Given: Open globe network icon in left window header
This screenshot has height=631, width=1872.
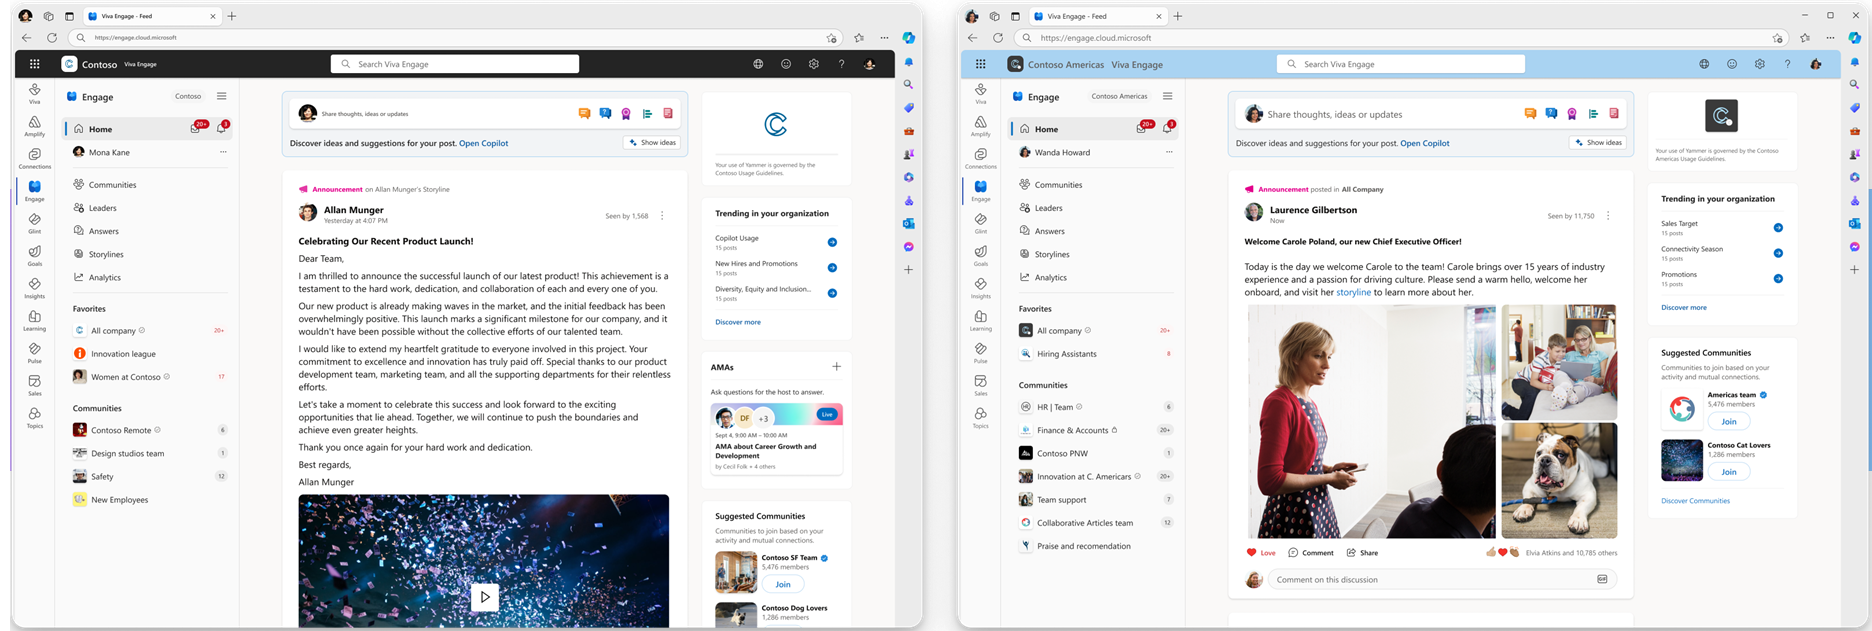Looking at the screenshot, I should tap(758, 64).
